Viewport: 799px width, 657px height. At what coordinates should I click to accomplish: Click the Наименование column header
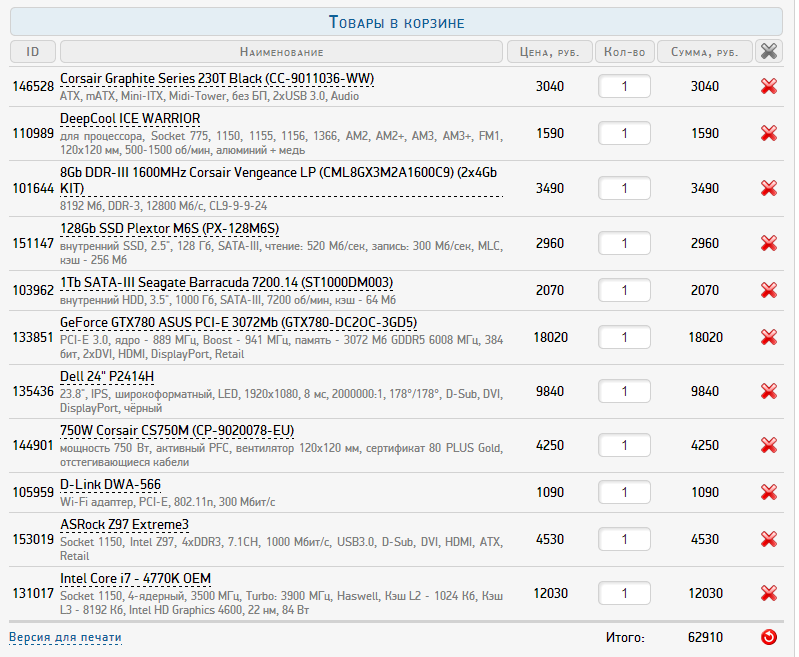(281, 51)
